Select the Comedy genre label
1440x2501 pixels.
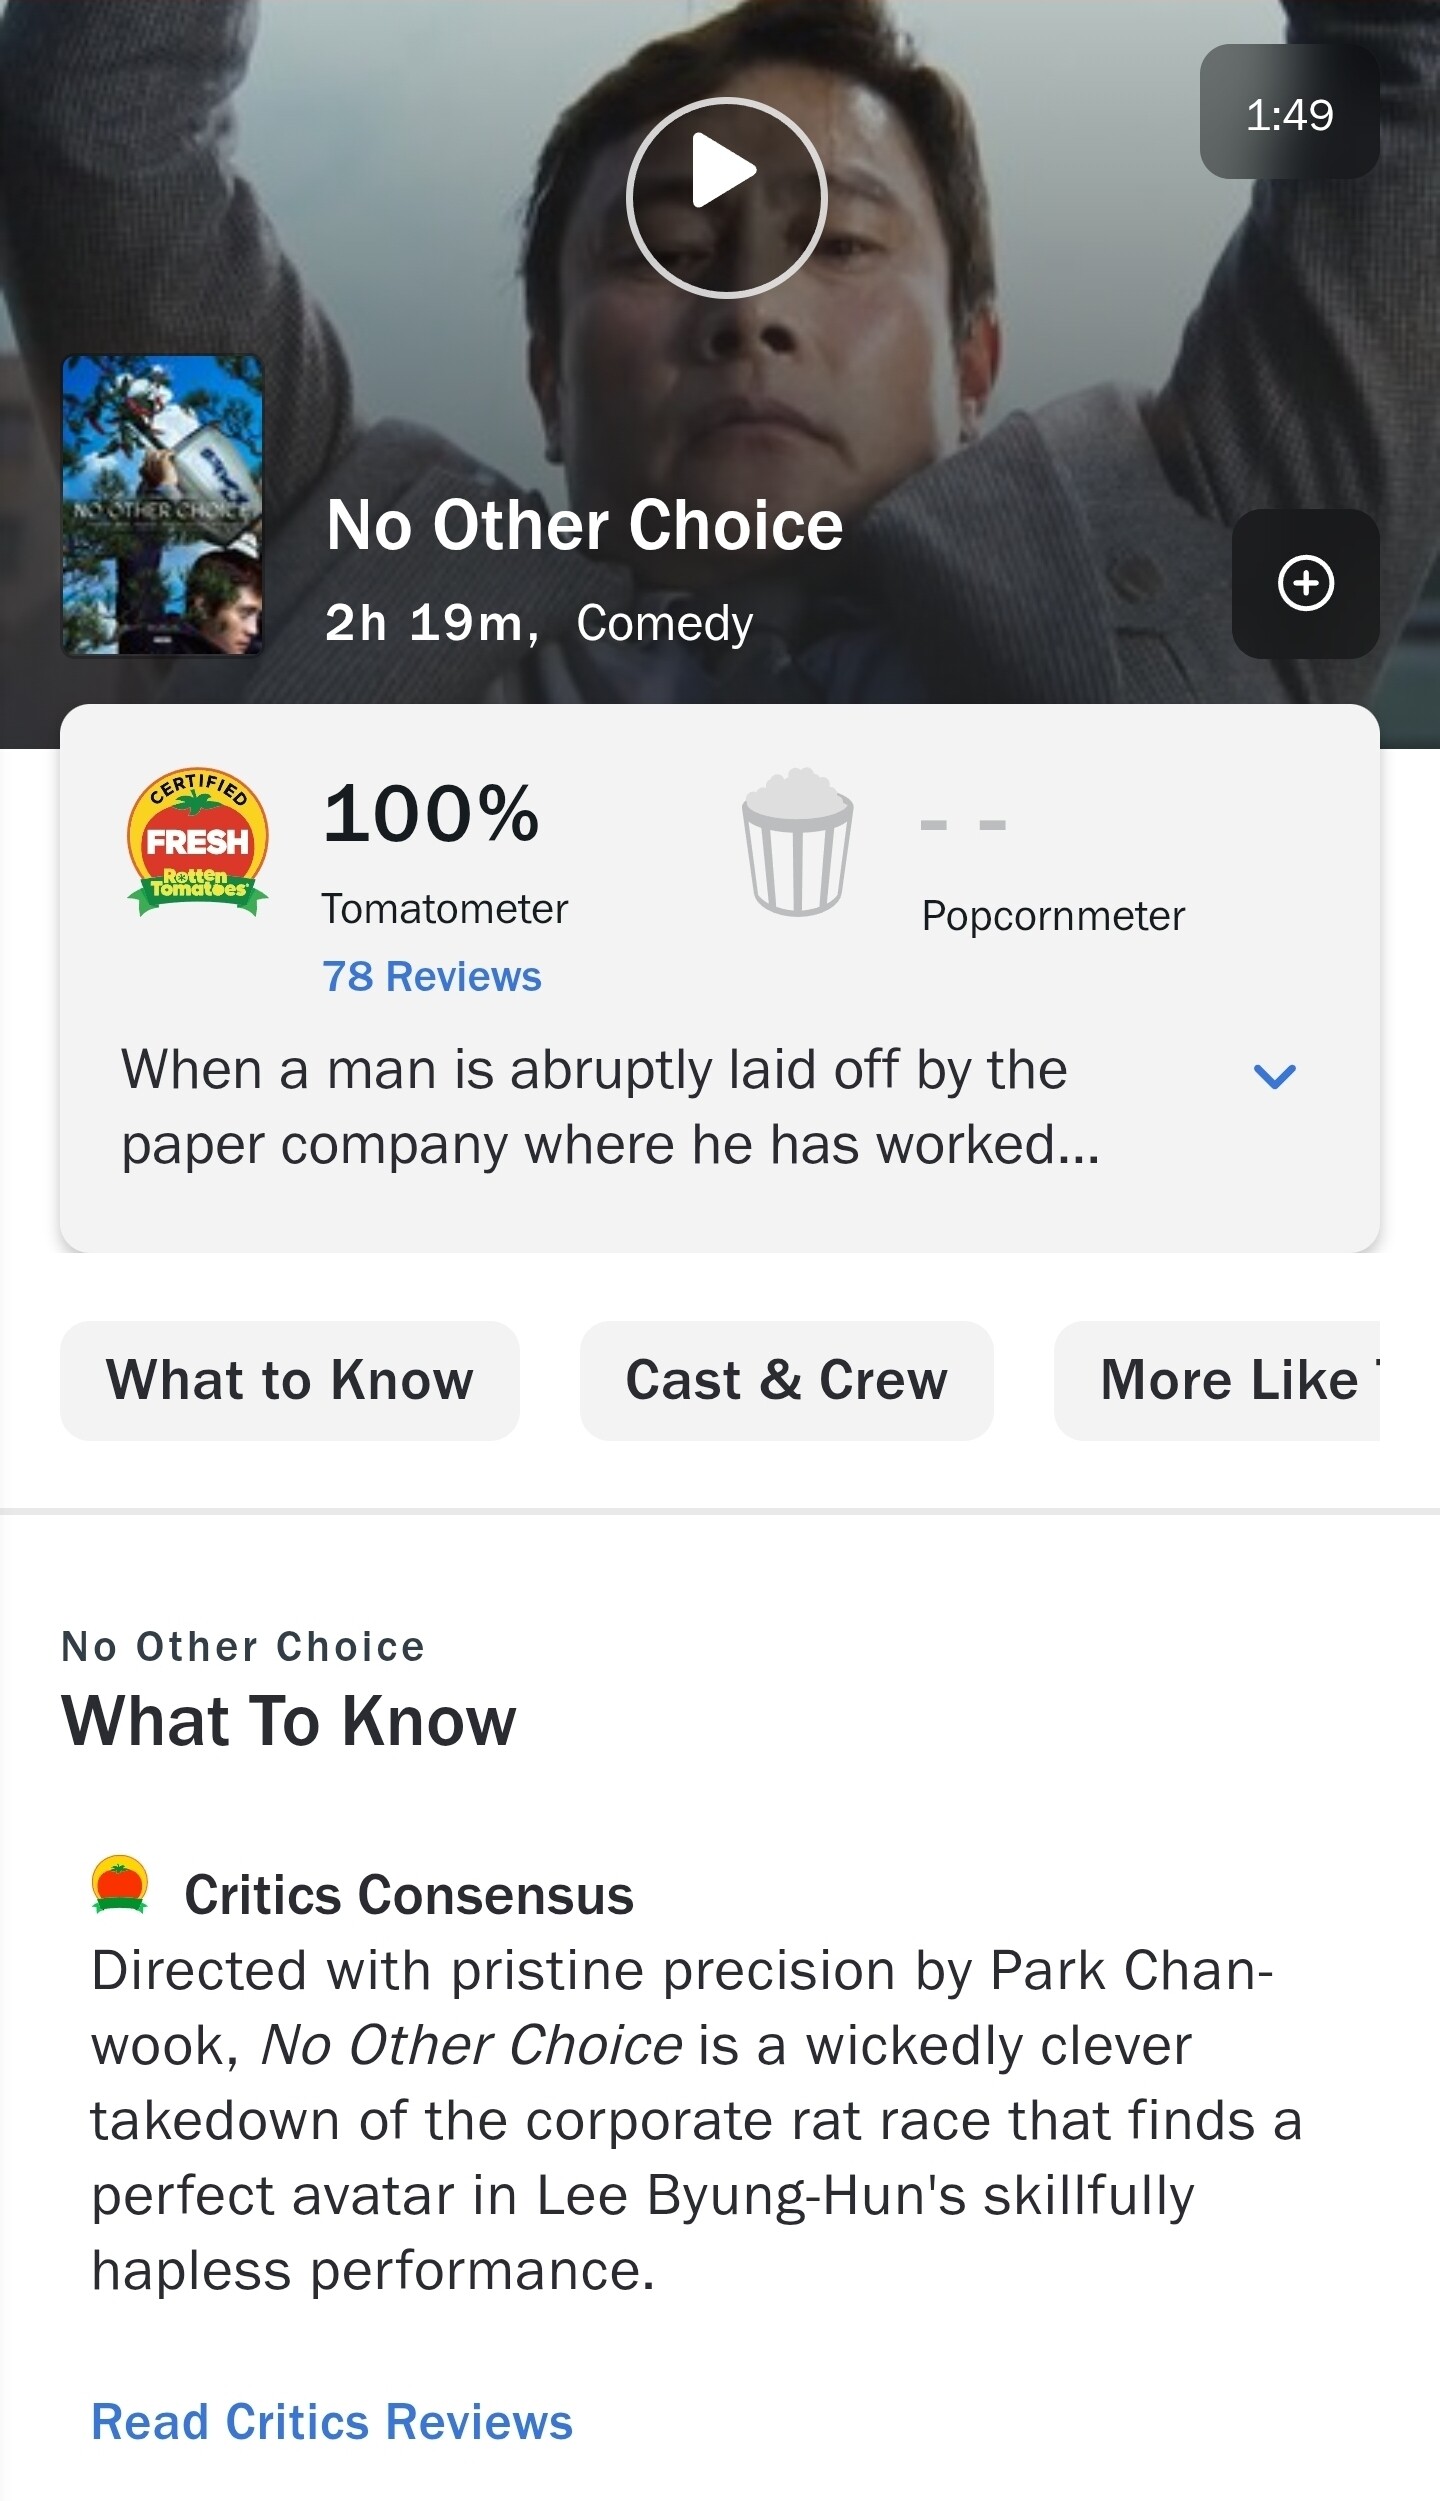(x=664, y=623)
